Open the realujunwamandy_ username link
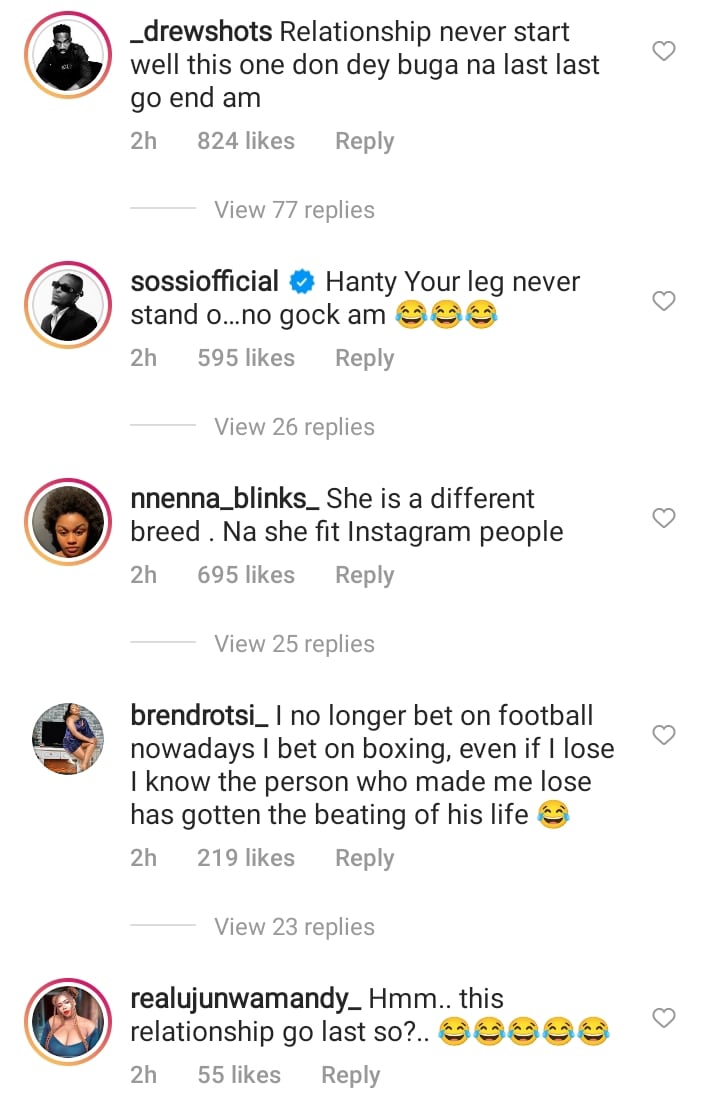The image size is (720, 1093). pos(245,999)
